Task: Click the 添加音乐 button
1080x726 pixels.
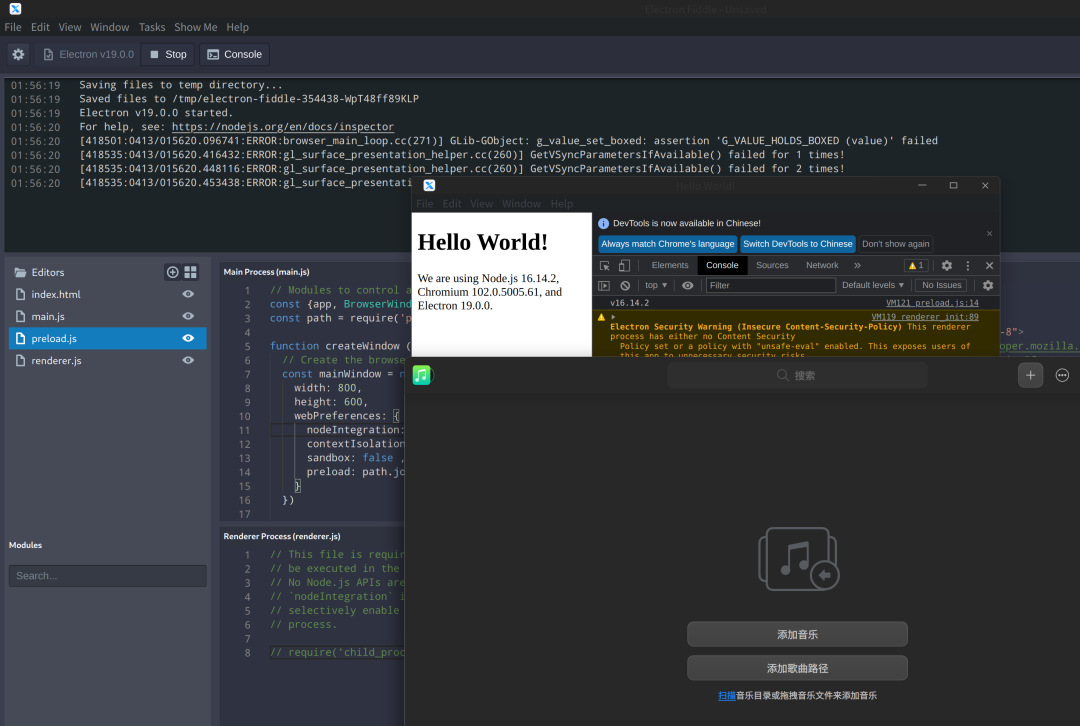Action: (x=797, y=634)
